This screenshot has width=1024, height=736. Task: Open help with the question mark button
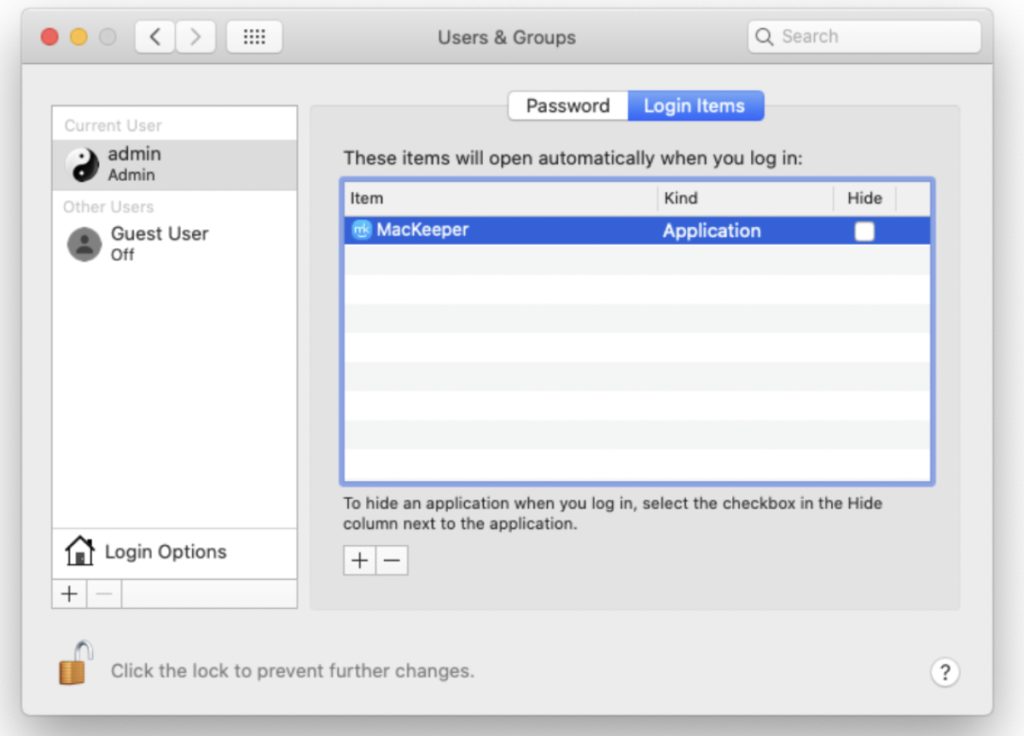coord(944,672)
